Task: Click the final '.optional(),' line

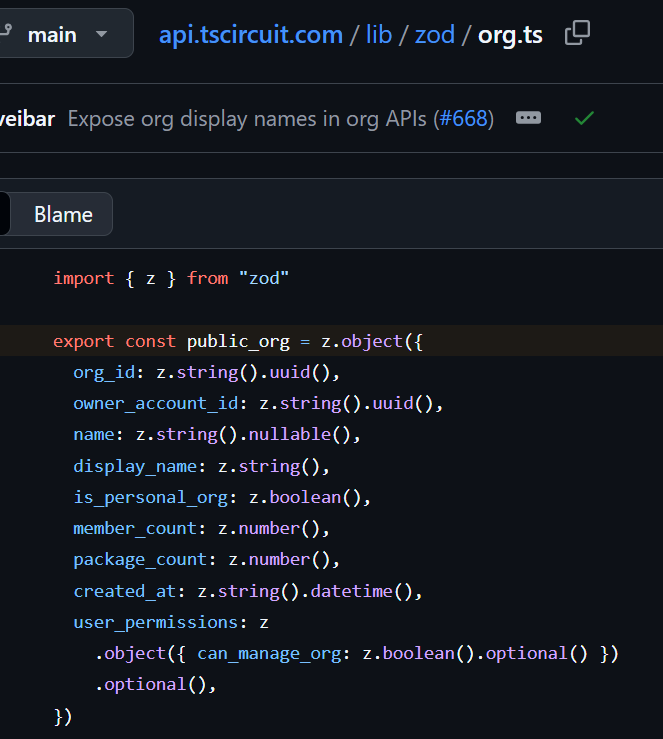Action: (156, 684)
